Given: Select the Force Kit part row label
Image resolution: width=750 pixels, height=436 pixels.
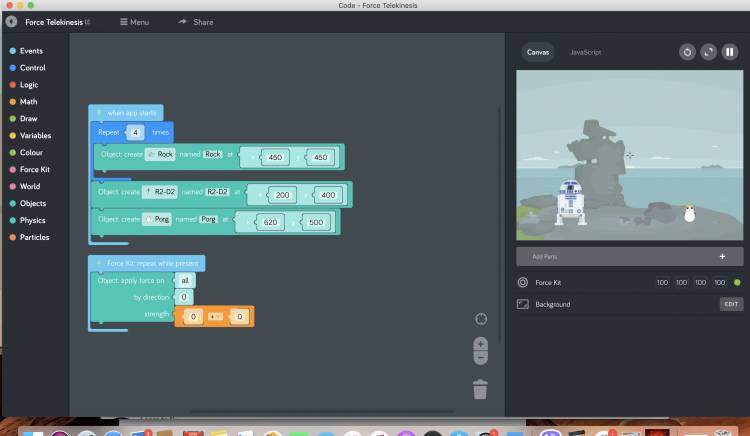Looking at the screenshot, I should coord(548,283).
